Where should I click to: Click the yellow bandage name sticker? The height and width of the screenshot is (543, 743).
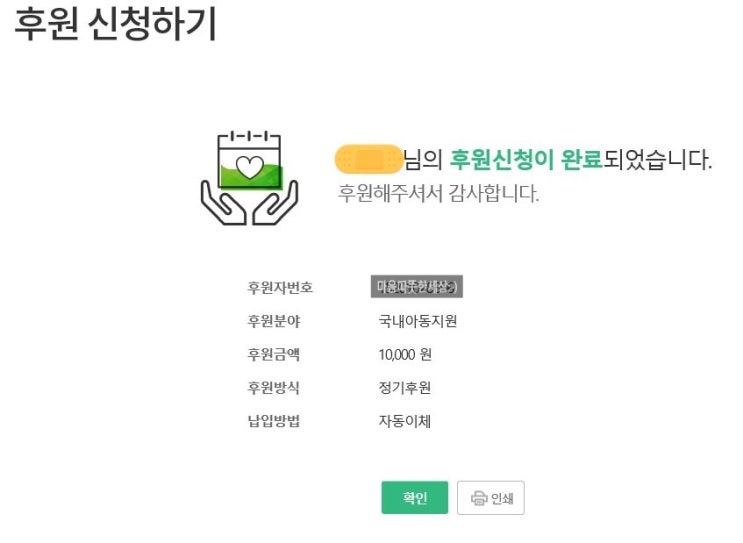click(x=368, y=158)
